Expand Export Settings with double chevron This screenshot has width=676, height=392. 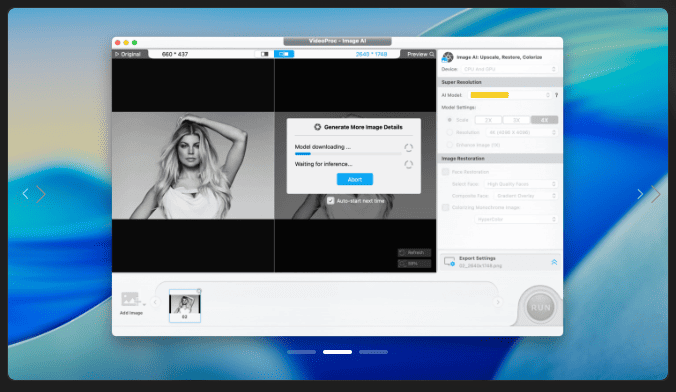point(554,262)
